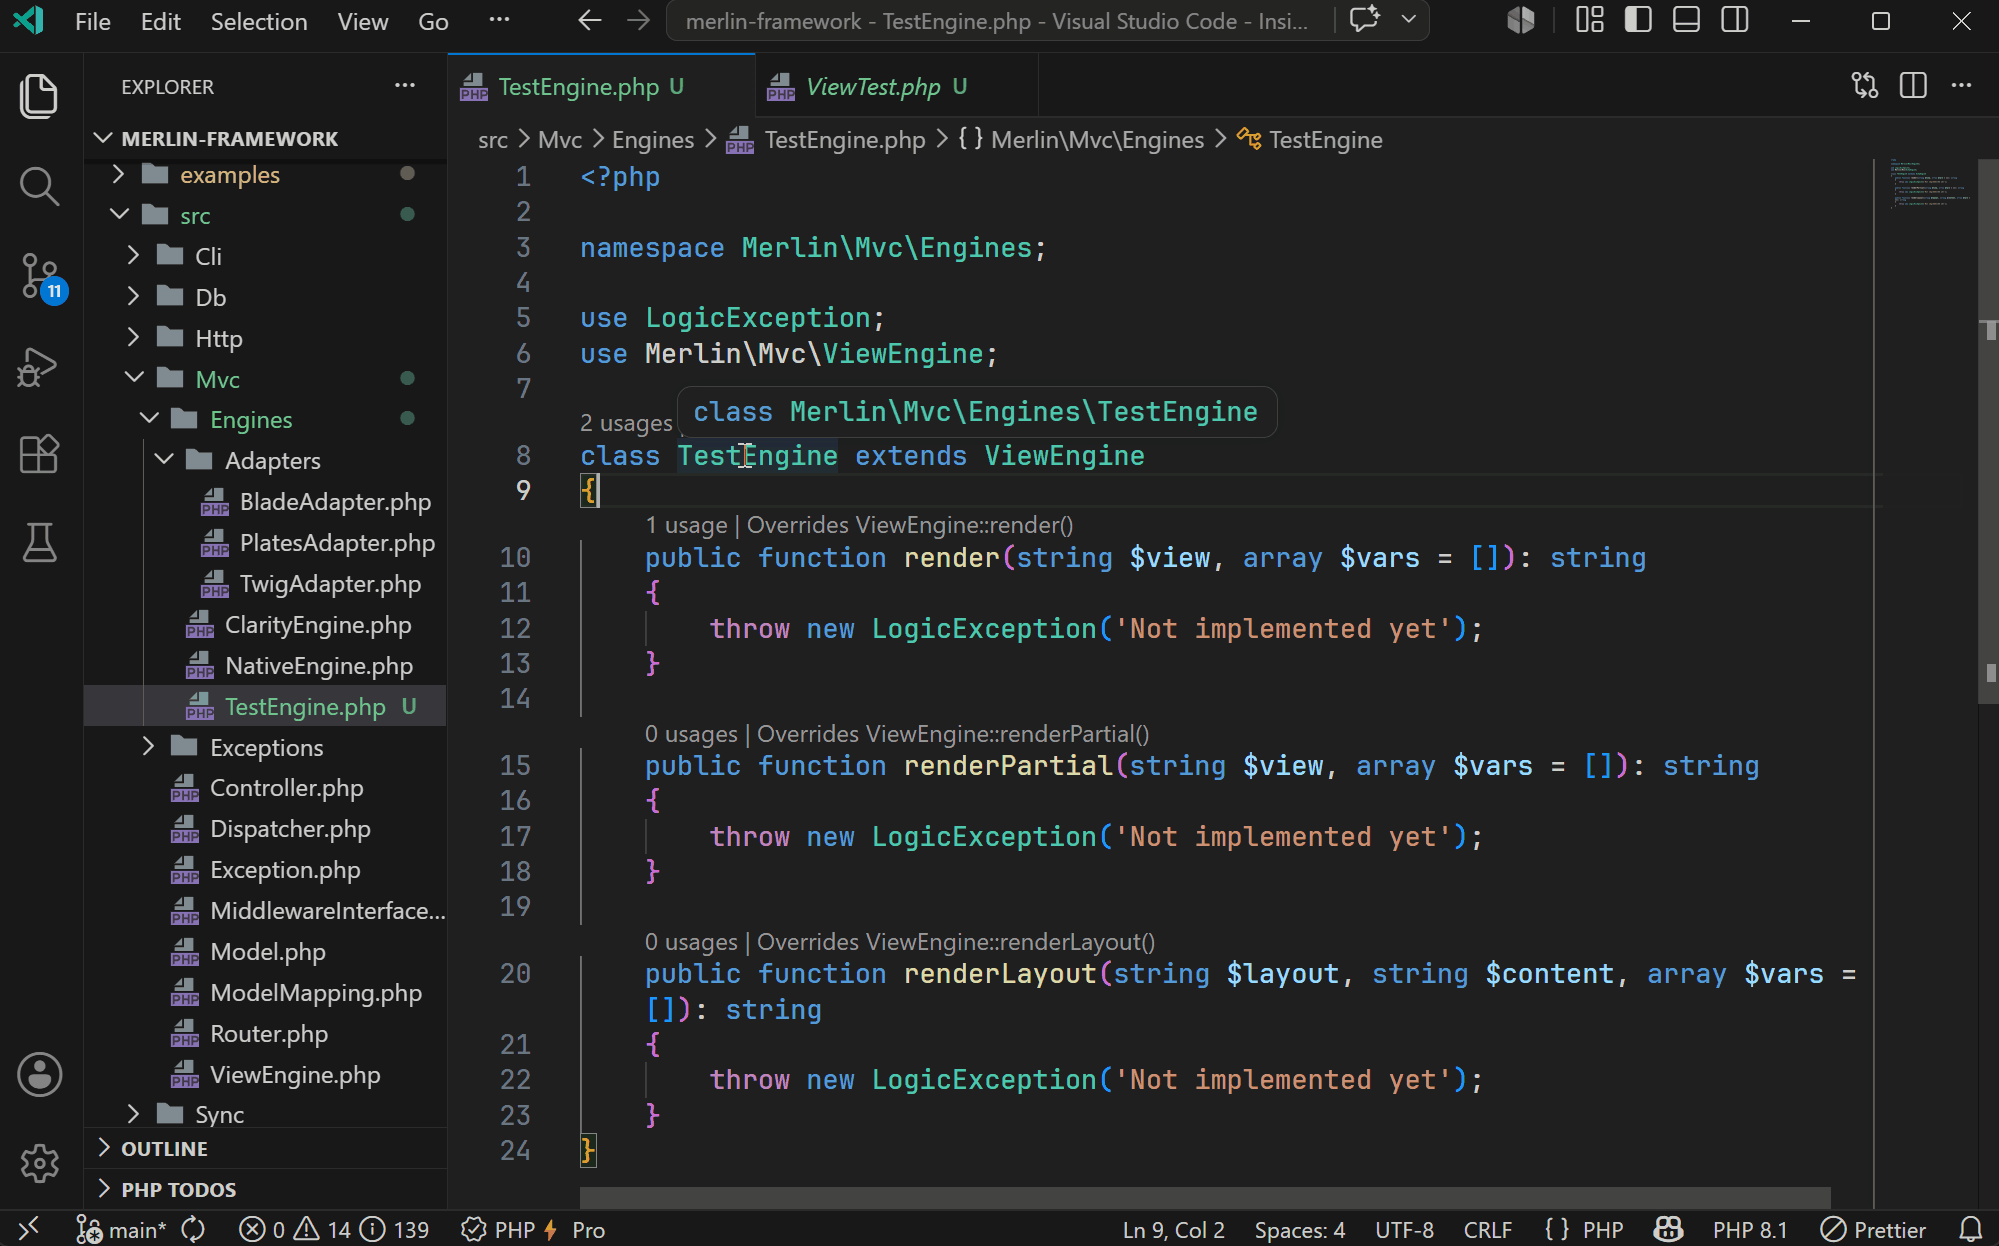The height and width of the screenshot is (1246, 1999).
Task: Toggle the Primary Side Bar visibility
Action: pos(1638,20)
